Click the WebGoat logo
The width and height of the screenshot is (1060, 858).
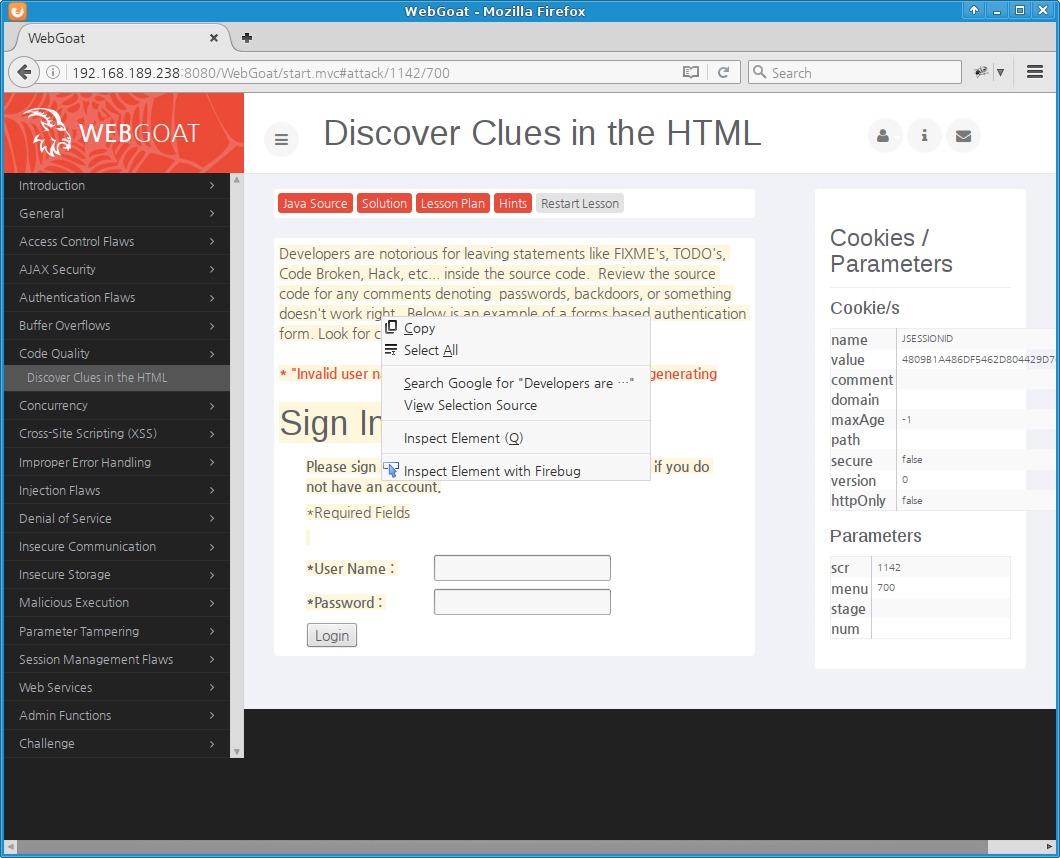tap(112, 133)
